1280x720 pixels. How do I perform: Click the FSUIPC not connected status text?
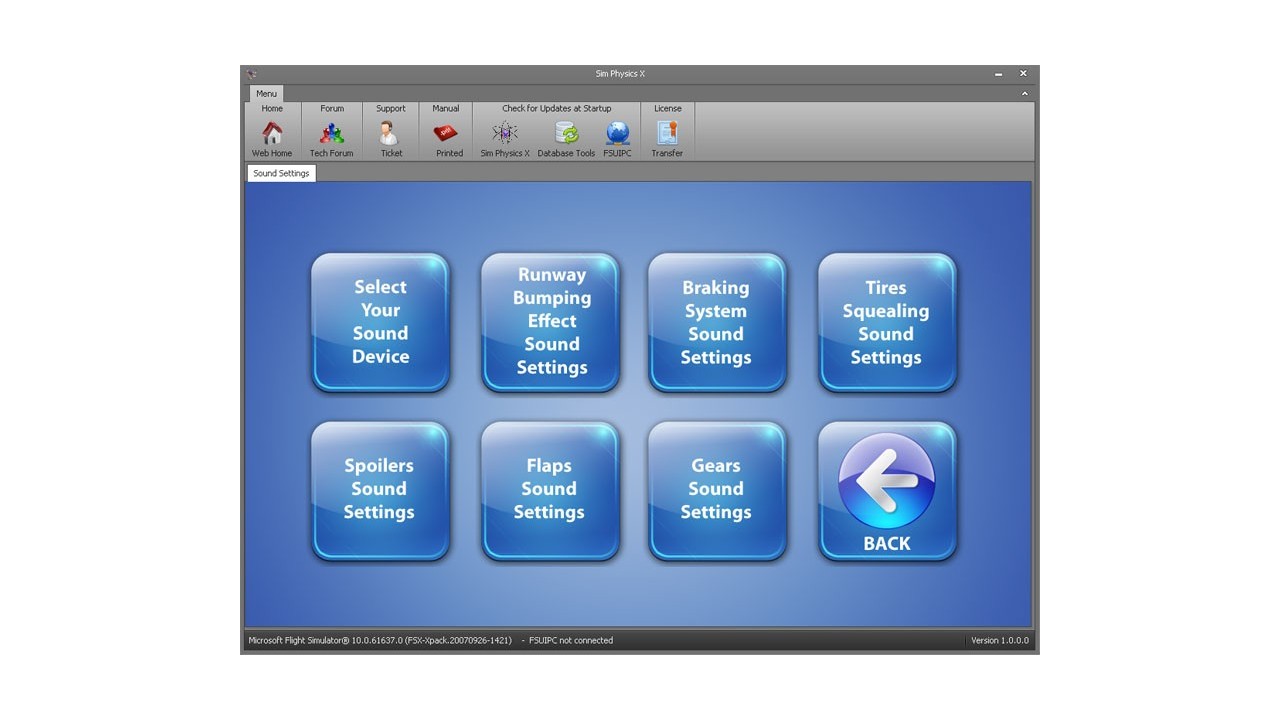tap(571, 640)
